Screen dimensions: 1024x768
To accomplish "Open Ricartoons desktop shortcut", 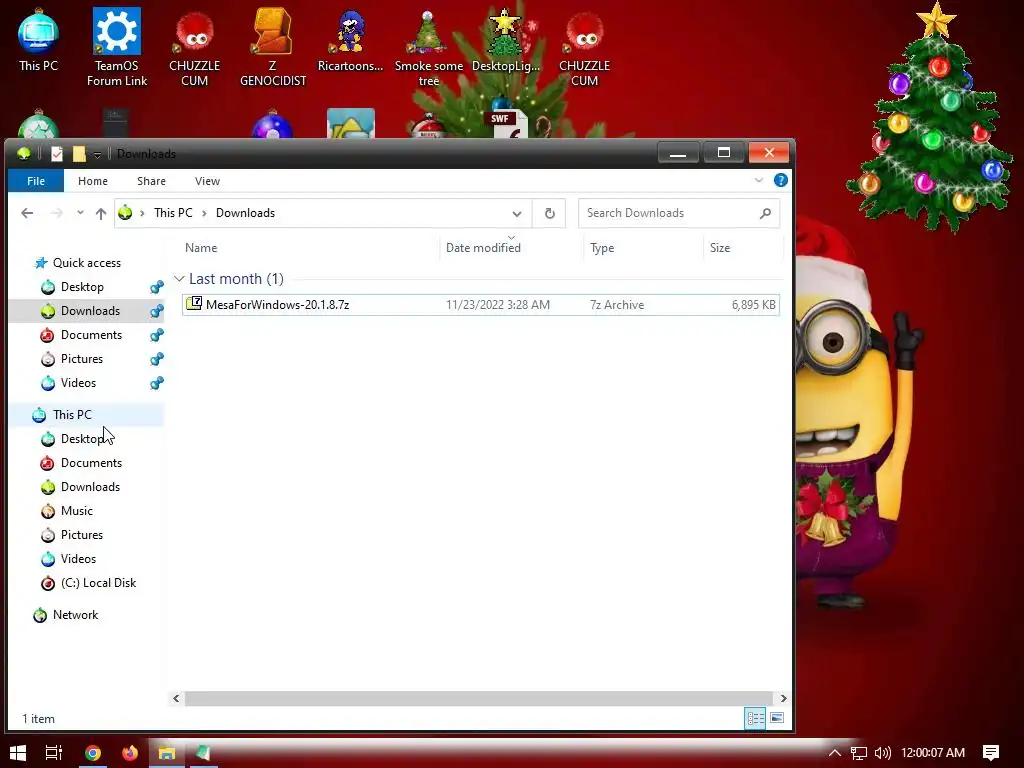I will coord(350,40).
